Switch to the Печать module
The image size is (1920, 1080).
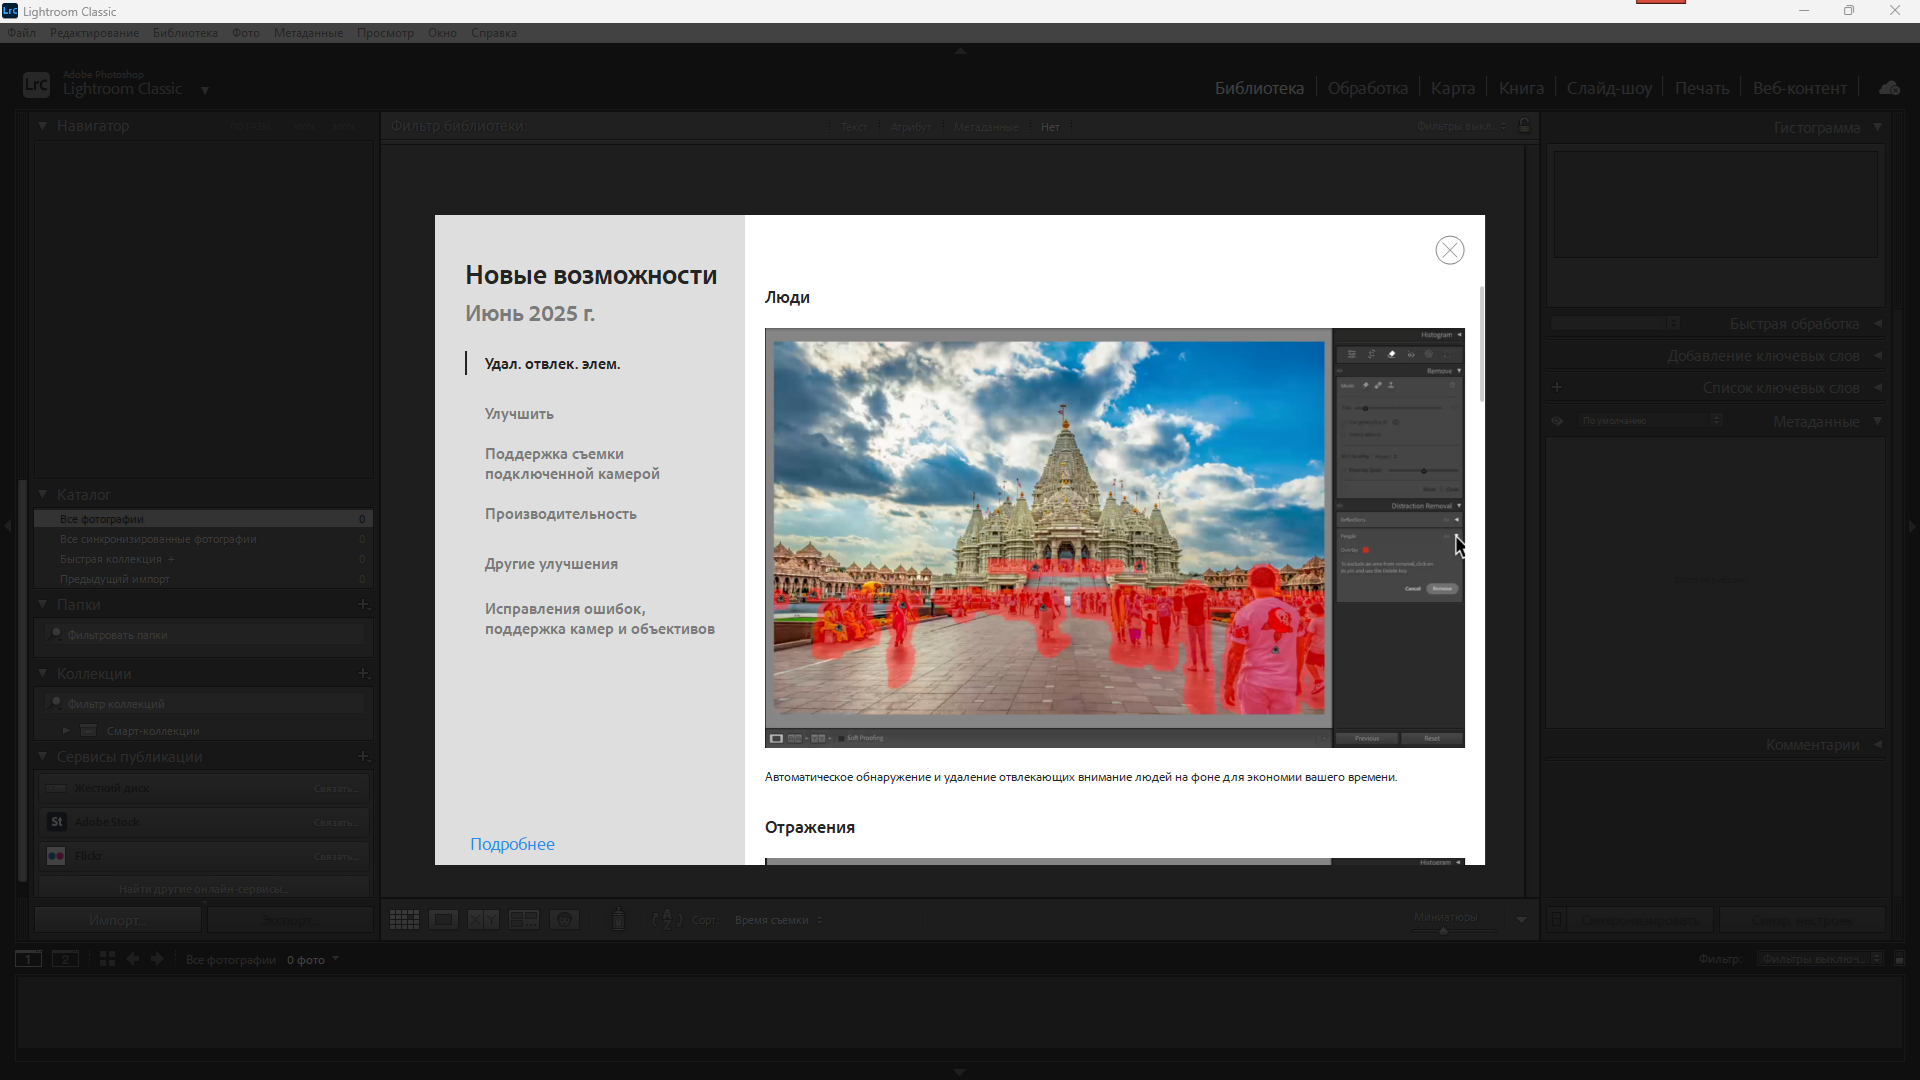[1701, 88]
